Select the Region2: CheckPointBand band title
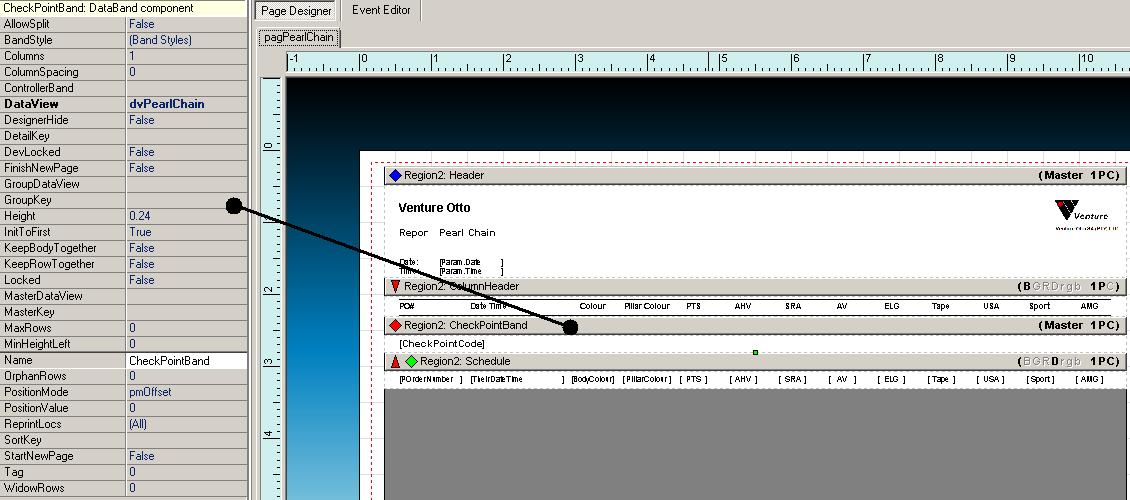 pyautogui.click(x=466, y=325)
